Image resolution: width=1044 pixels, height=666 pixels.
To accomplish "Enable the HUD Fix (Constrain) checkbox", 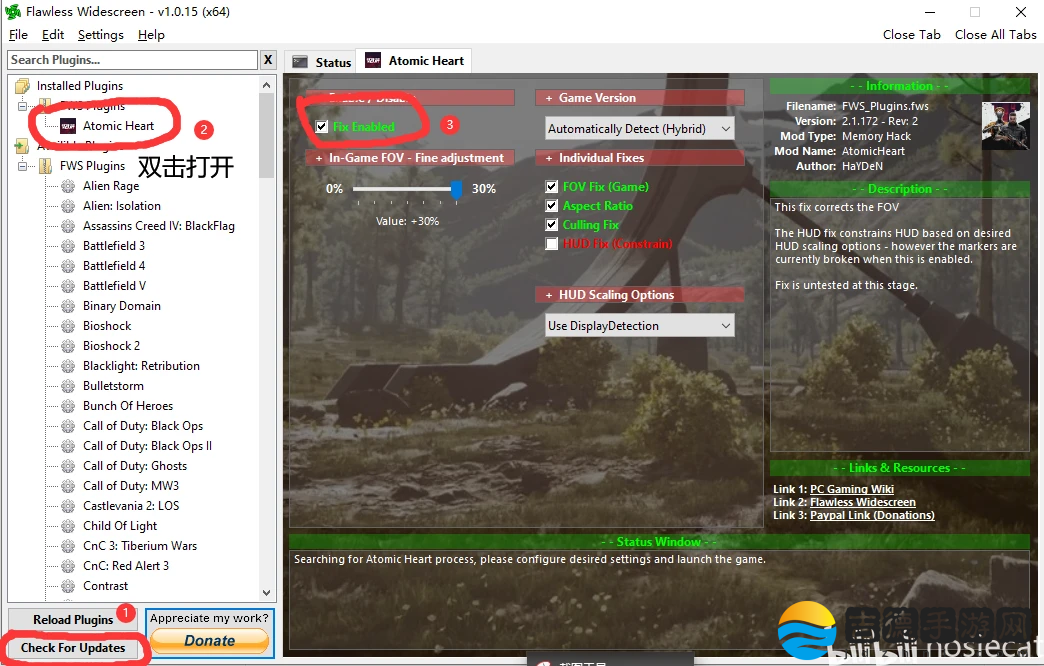I will pos(551,244).
